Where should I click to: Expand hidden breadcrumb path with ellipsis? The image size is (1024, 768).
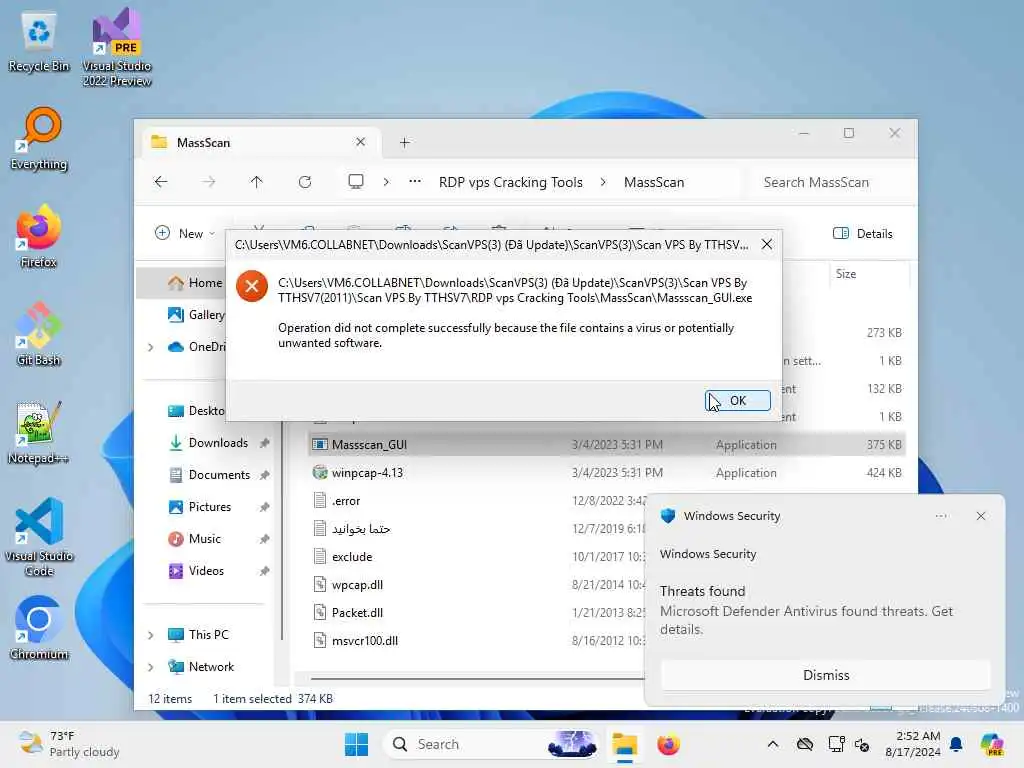pyautogui.click(x=415, y=182)
